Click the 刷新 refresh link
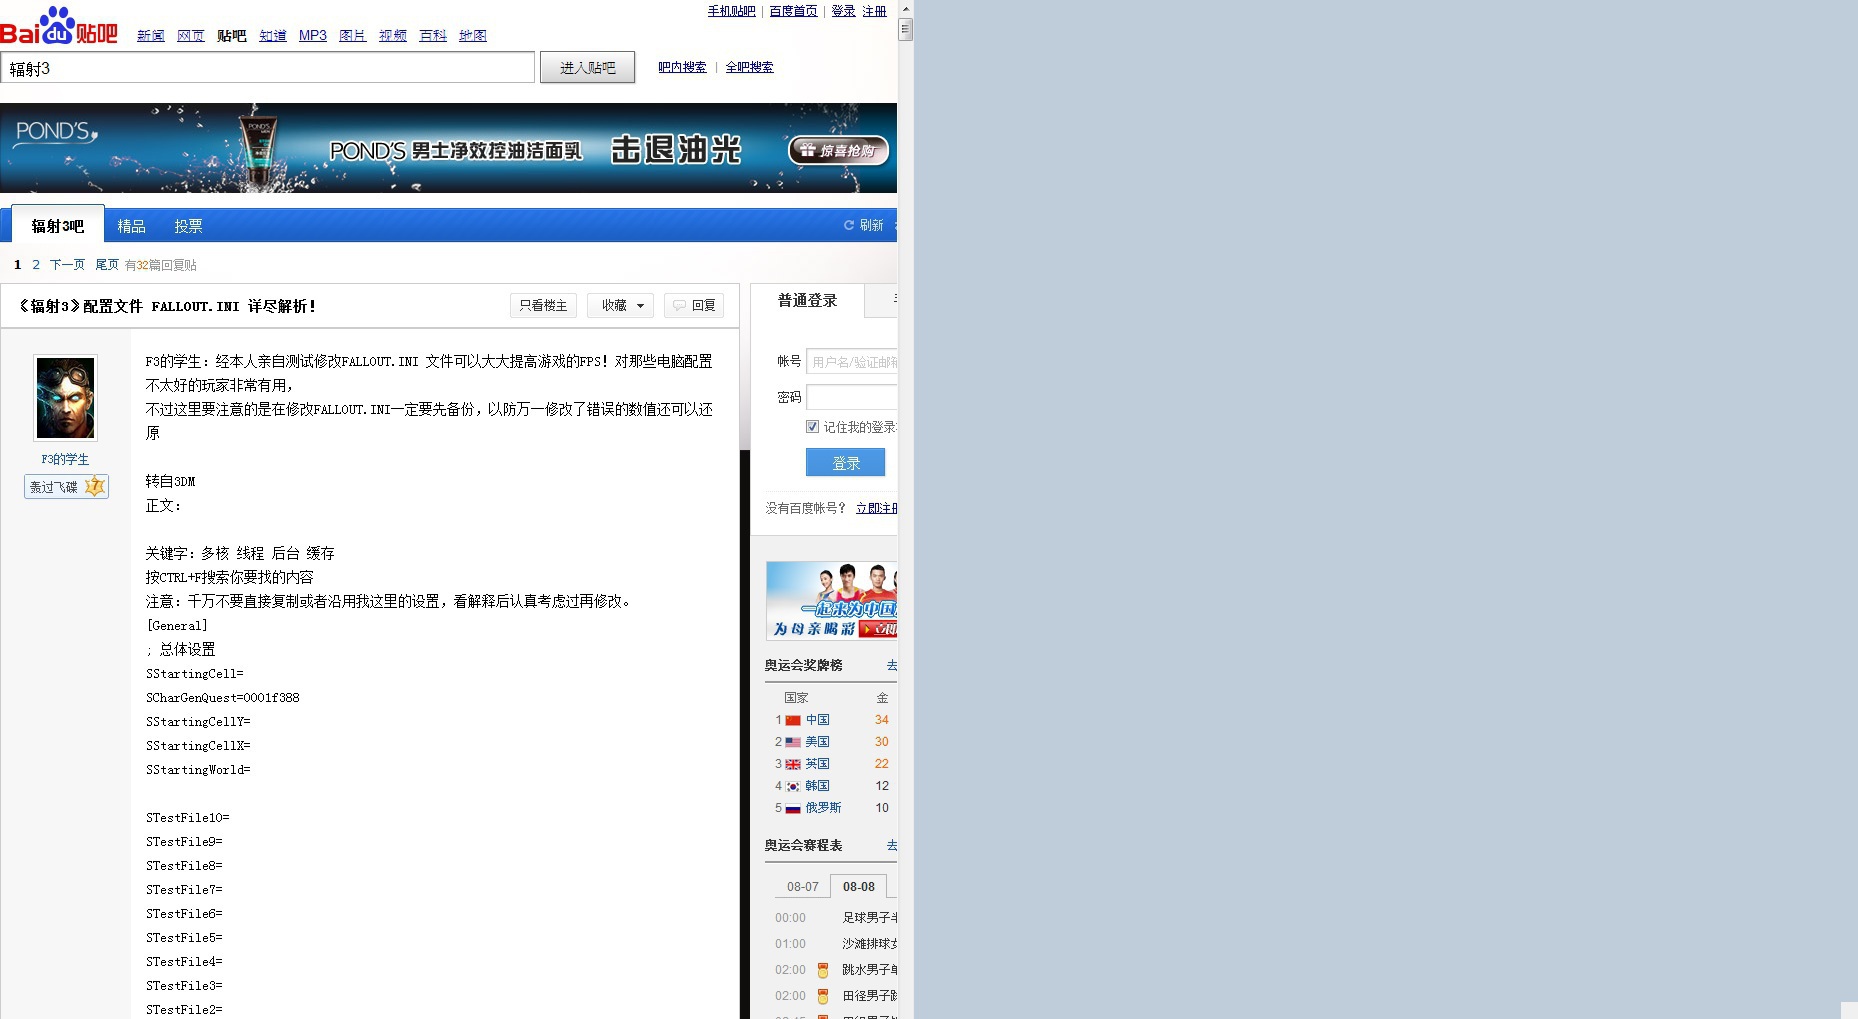Screen dimensions: 1858x1019 point(872,226)
